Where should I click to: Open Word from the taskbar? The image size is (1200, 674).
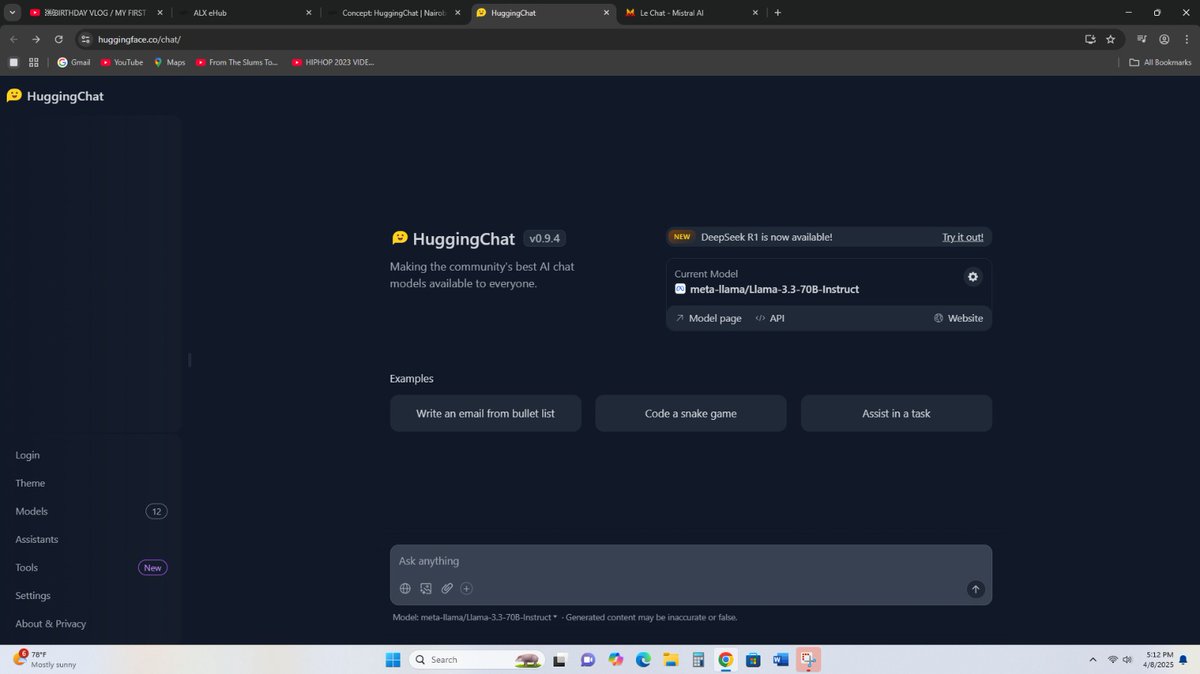[x=781, y=660]
